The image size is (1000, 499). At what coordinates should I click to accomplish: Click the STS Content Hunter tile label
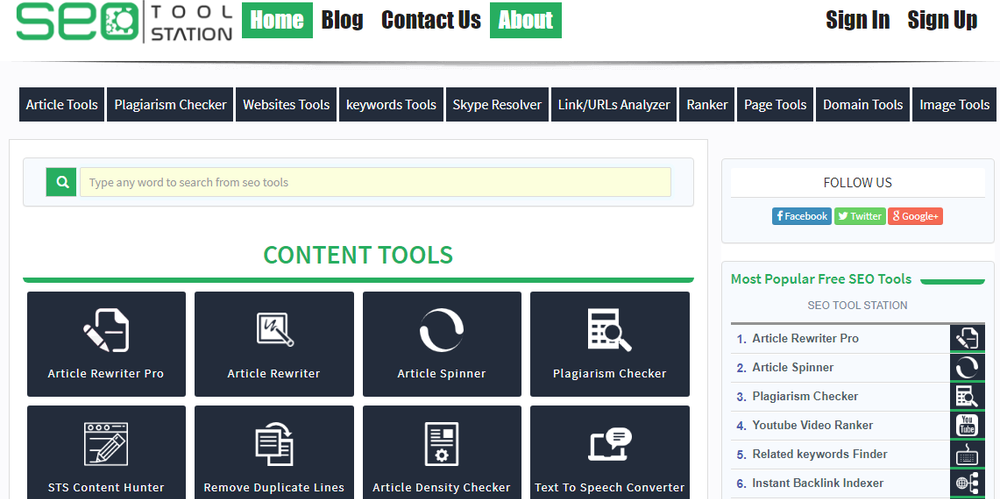tap(106, 488)
